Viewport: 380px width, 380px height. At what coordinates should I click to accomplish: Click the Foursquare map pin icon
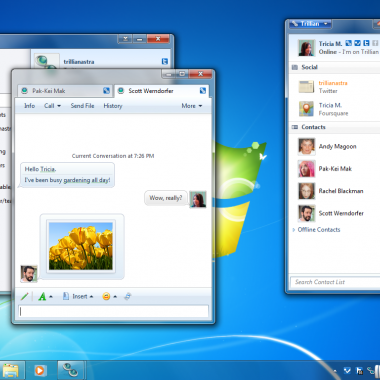coord(306,109)
